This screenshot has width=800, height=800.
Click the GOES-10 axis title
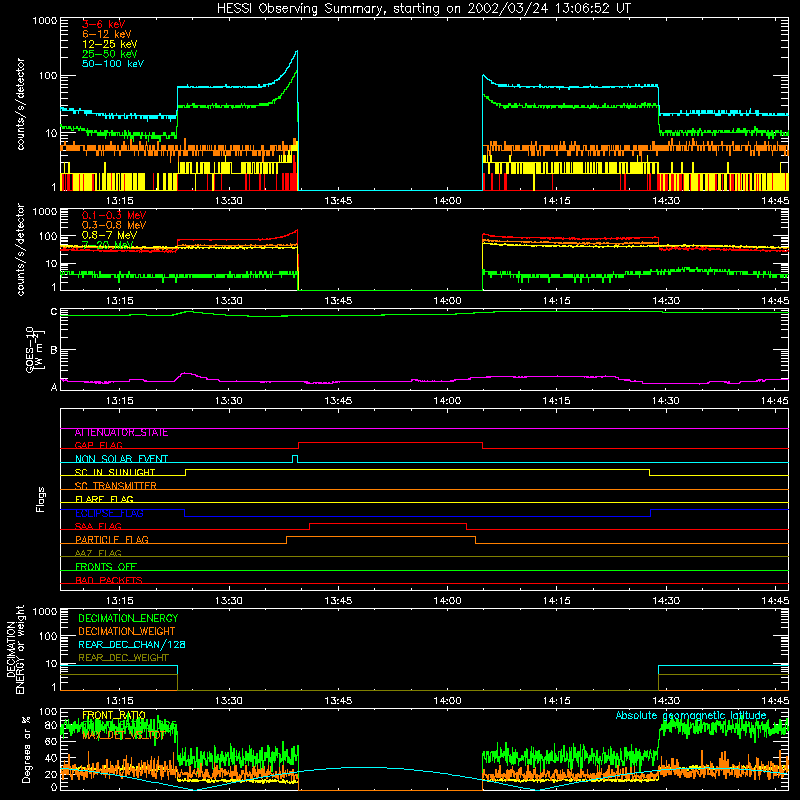[x=35, y=349]
